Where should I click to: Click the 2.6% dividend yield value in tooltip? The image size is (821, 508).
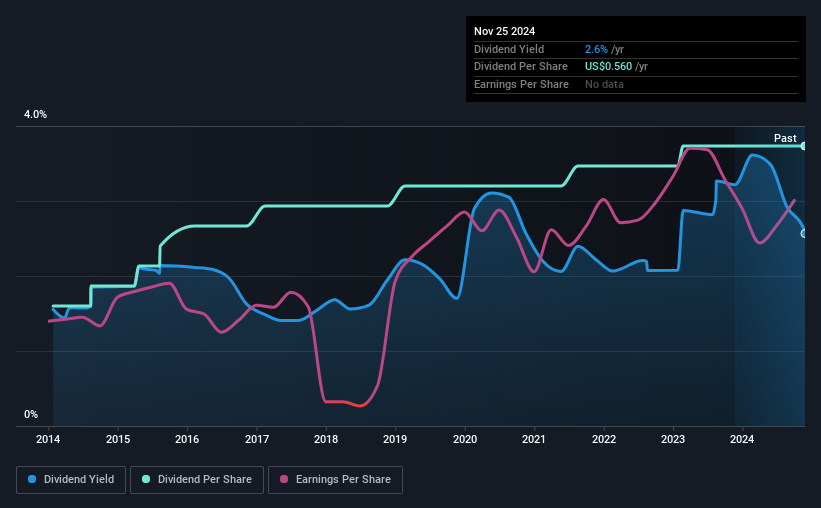coord(596,49)
